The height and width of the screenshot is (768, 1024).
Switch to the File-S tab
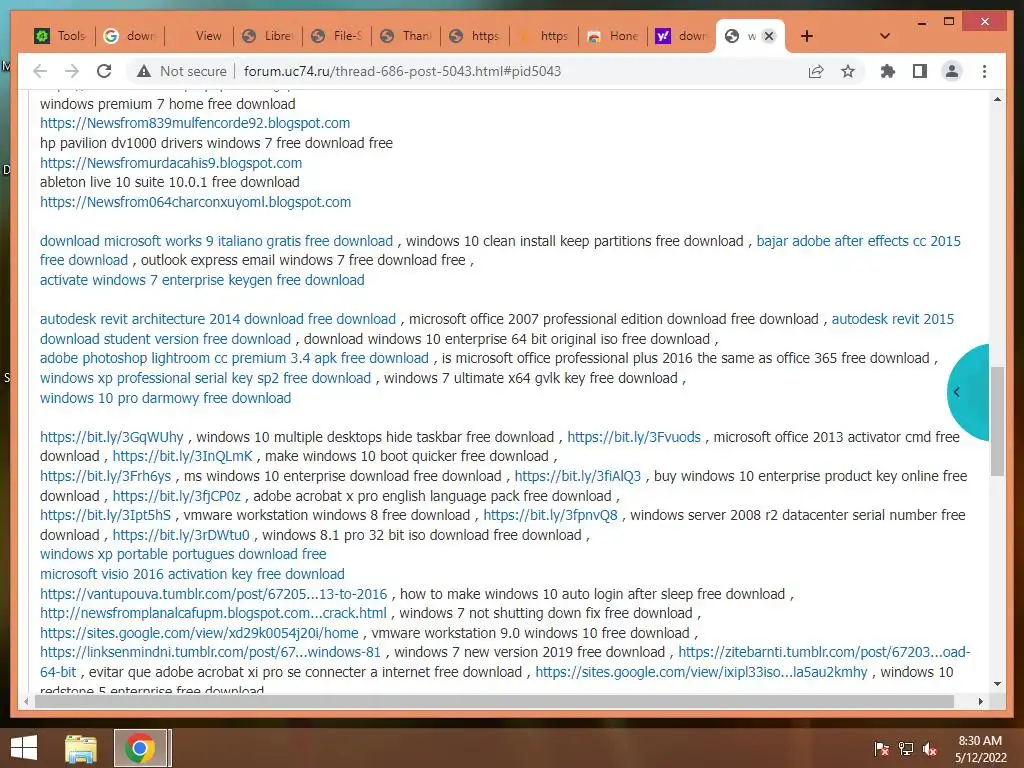338,36
